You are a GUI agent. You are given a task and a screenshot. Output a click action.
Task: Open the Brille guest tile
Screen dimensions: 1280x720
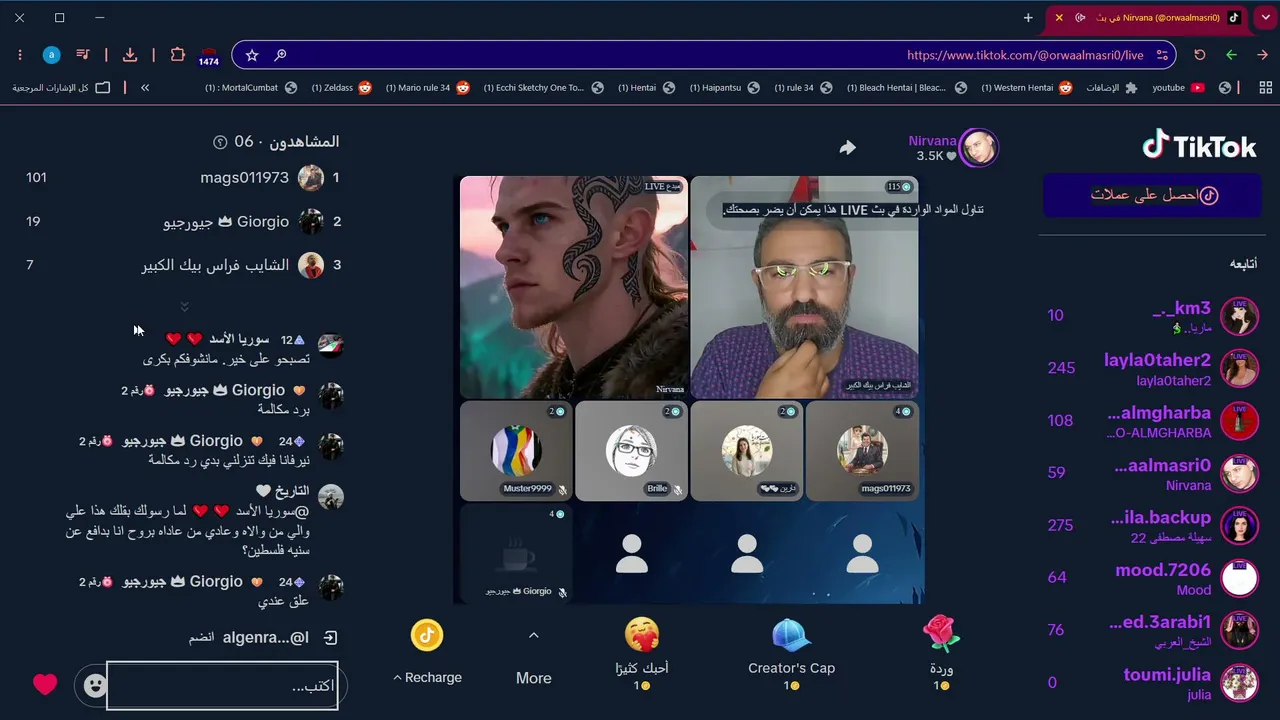coord(631,451)
